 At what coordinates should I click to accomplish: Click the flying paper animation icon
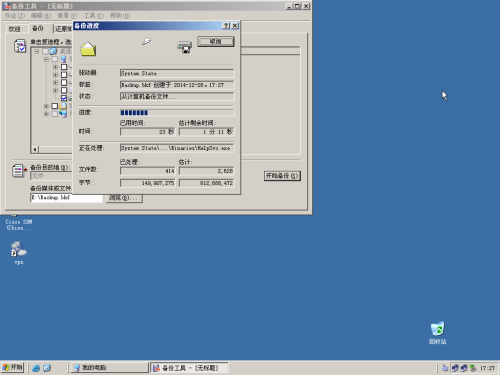tap(146, 41)
